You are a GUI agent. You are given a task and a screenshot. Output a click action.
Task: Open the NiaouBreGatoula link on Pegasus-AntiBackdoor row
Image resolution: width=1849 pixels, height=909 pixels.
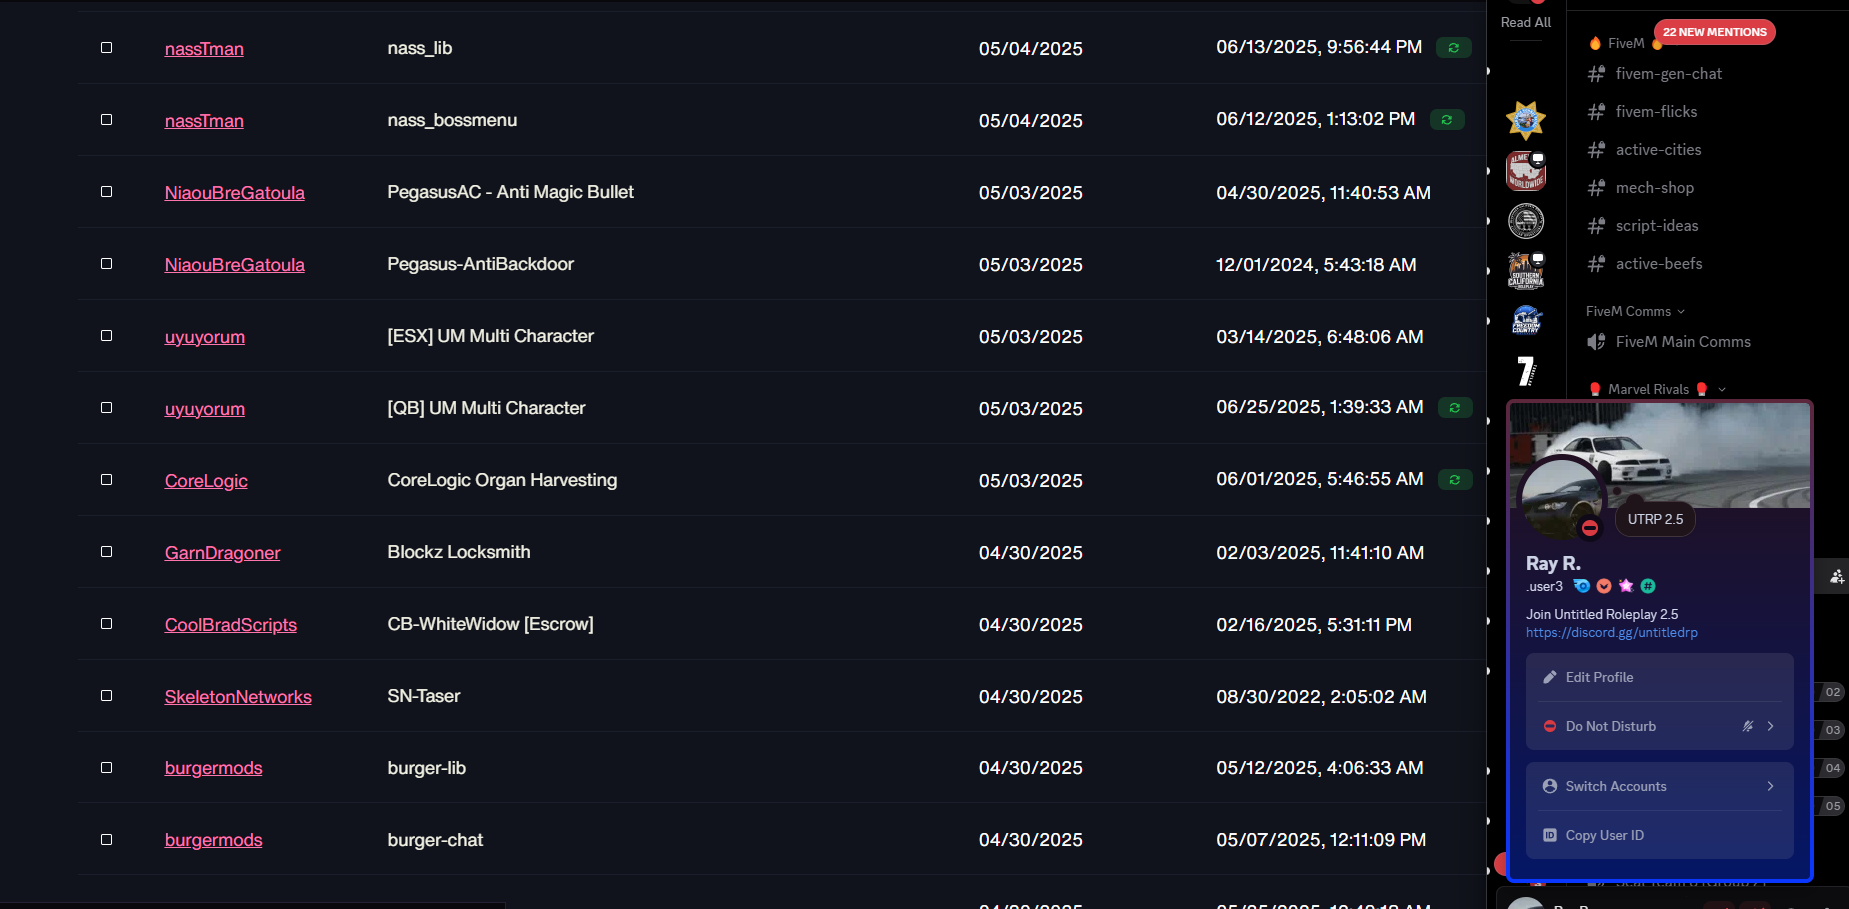click(235, 265)
